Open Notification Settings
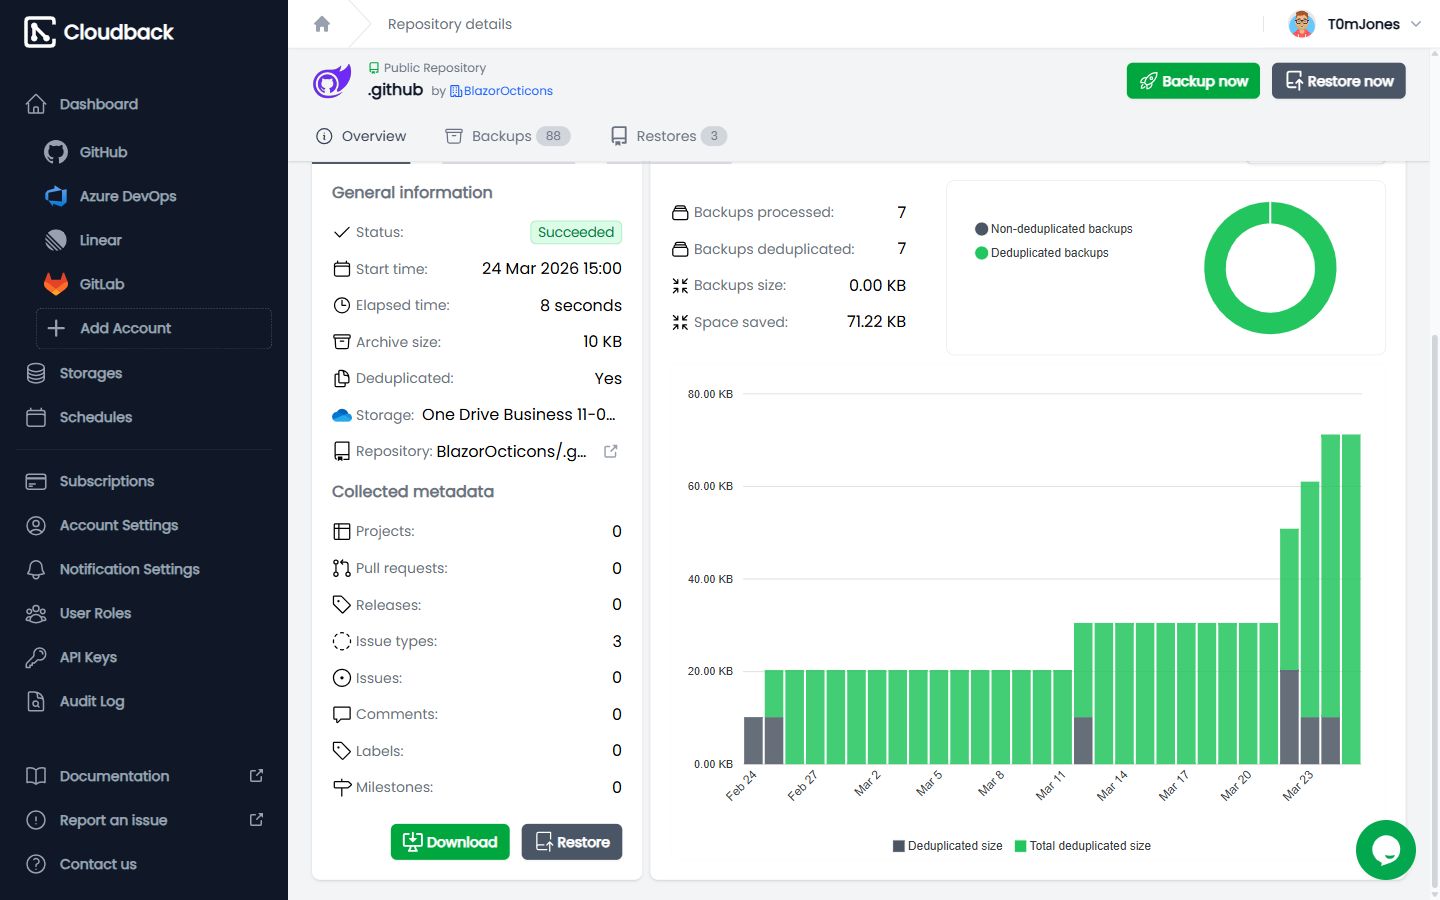This screenshot has width=1440, height=900. pos(129,569)
